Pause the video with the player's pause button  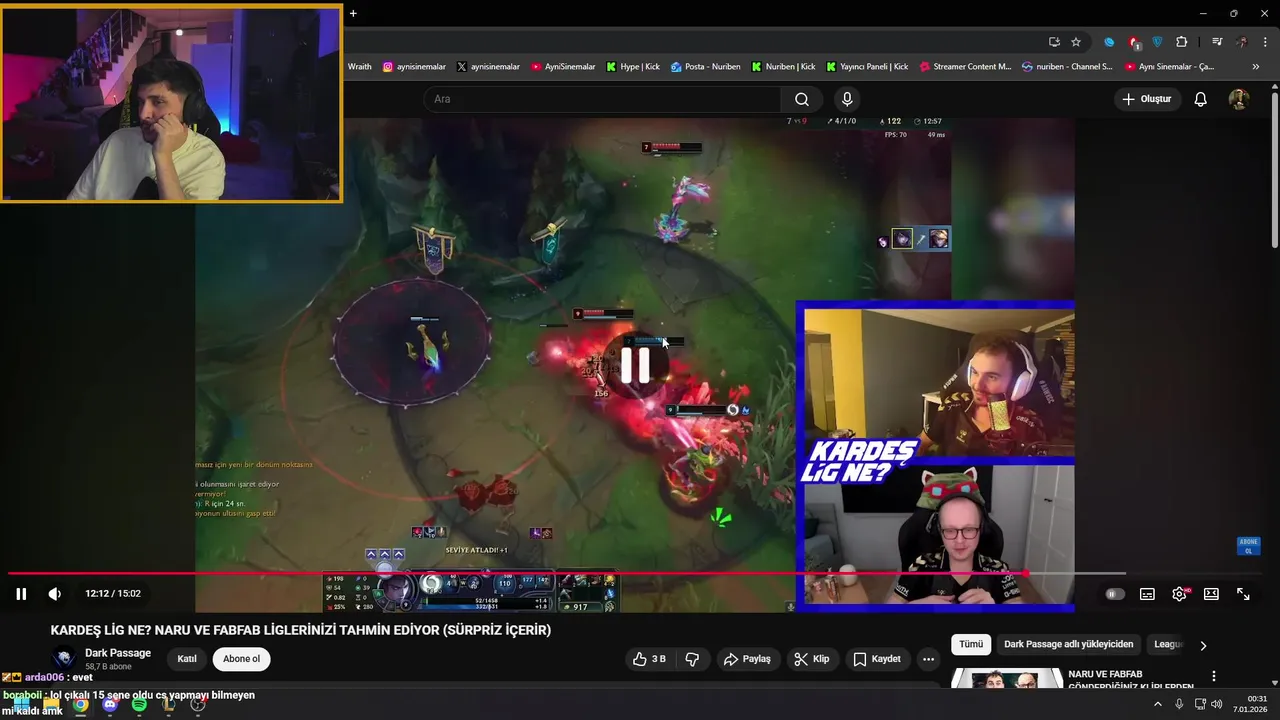(x=21, y=594)
